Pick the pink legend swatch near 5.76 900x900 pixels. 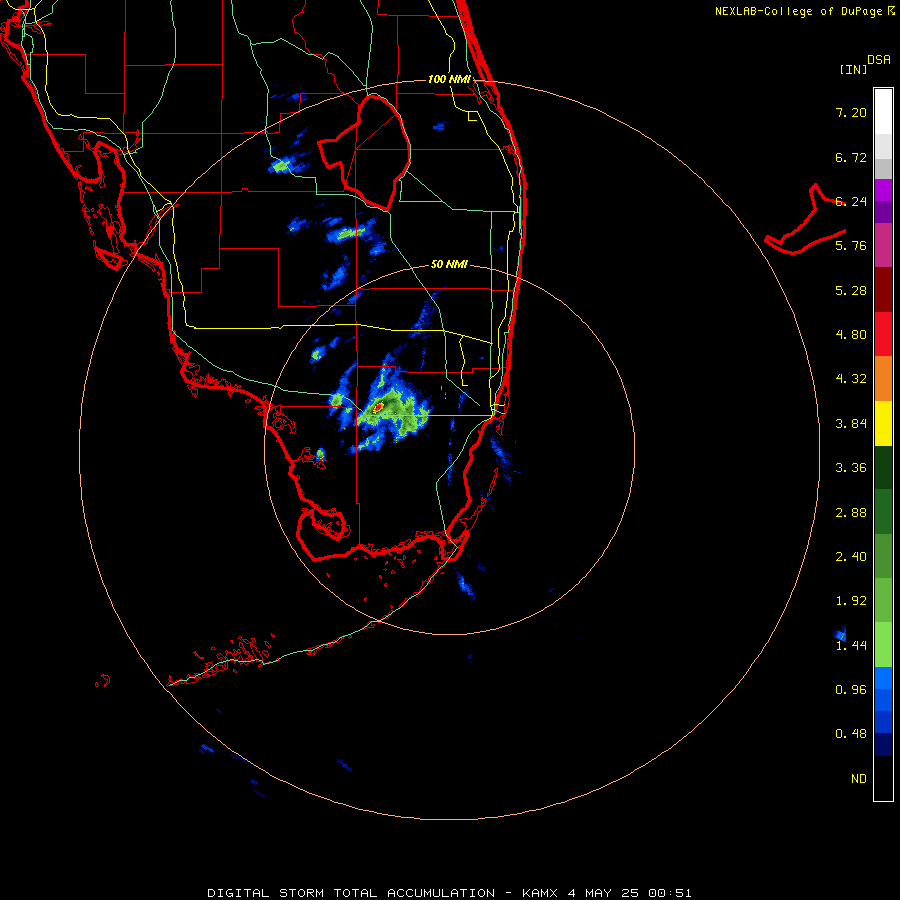point(883,245)
